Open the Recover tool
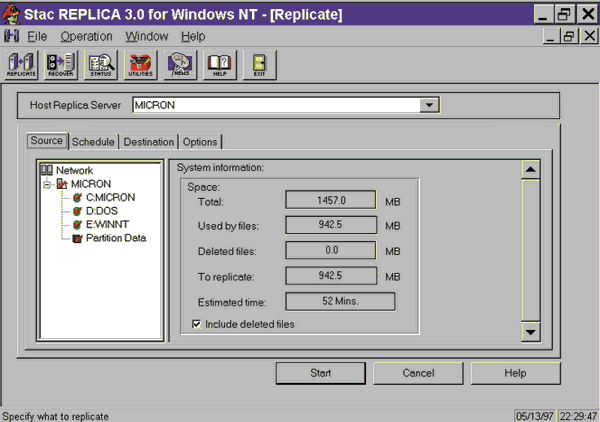This screenshot has height=422, width=600. click(x=61, y=65)
